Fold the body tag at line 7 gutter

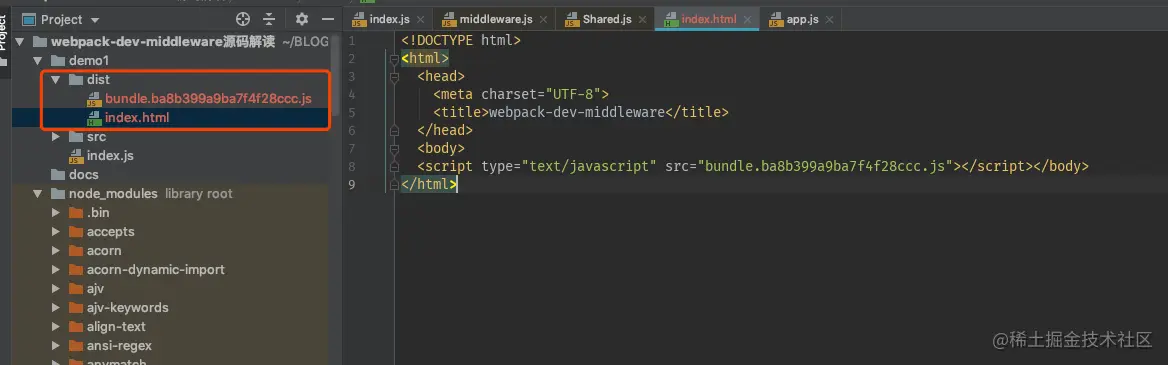pos(395,149)
